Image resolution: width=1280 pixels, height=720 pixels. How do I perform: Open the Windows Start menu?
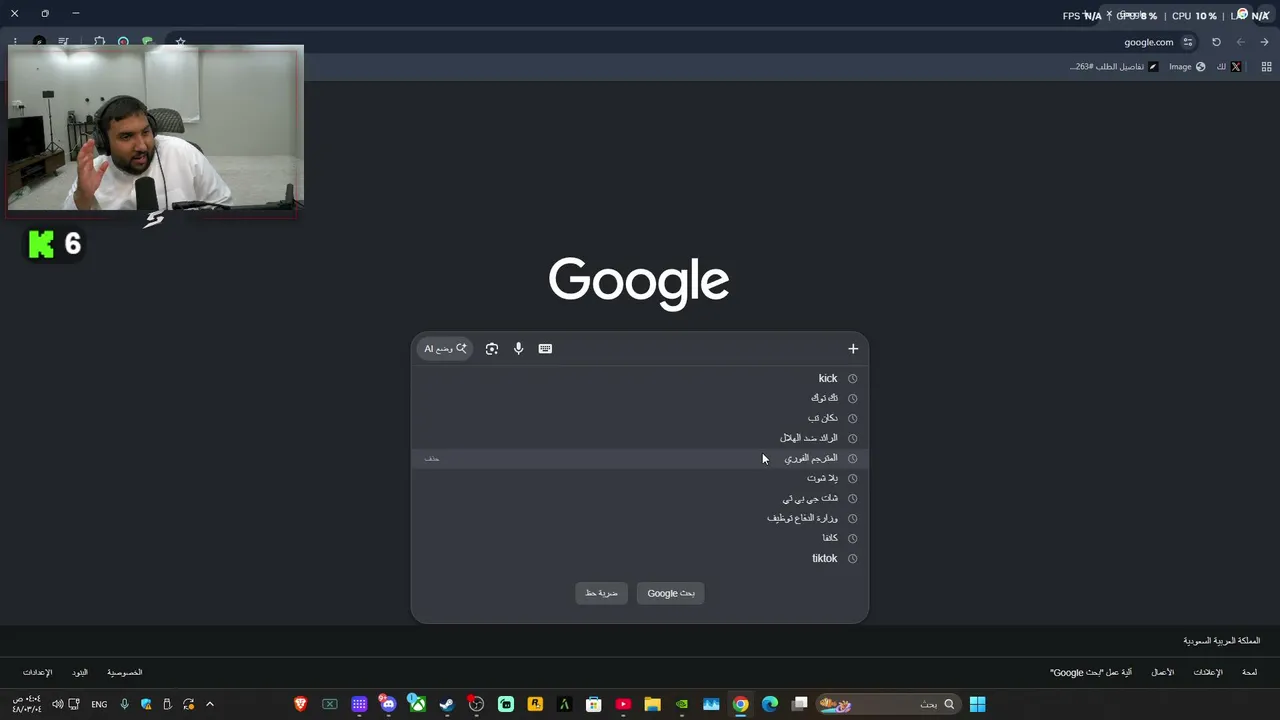click(977, 704)
